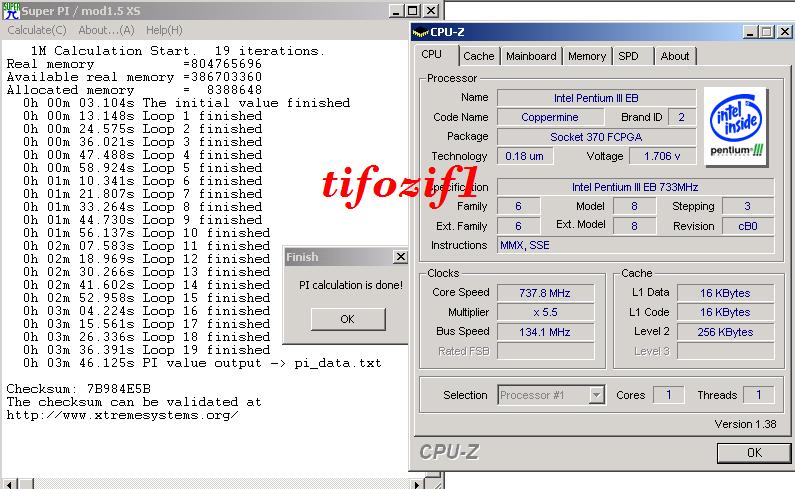Click the 'PI value output -> pi_data.txt' line

click(202, 363)
